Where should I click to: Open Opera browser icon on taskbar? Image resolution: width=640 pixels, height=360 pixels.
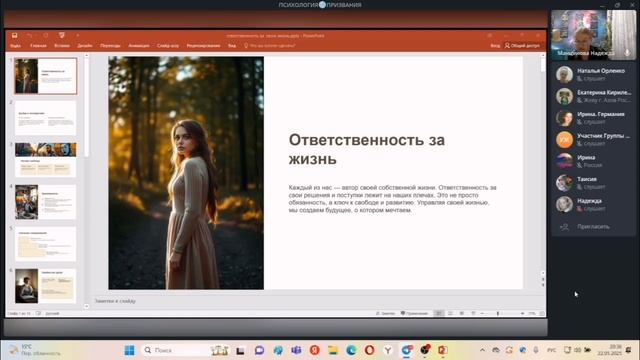(369, 350)
